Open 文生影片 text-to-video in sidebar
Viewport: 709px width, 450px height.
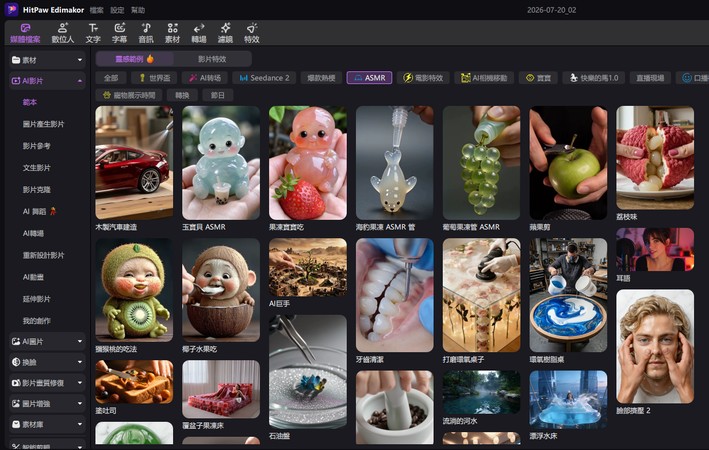coord(37,168)
